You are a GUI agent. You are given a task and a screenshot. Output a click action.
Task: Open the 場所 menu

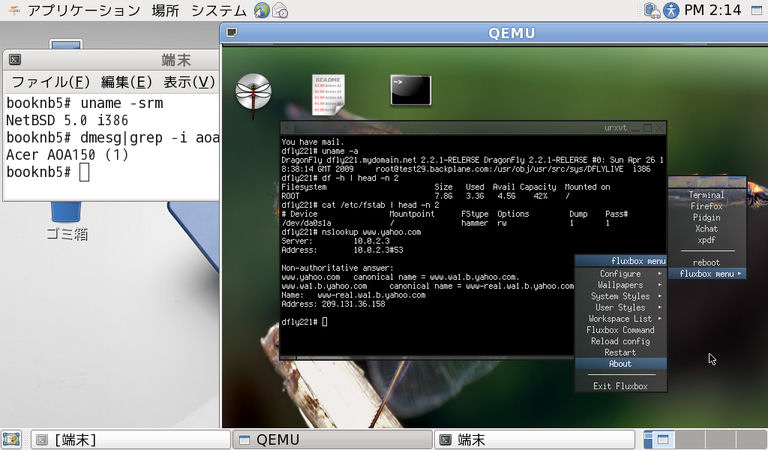click(x=165, y=10)
